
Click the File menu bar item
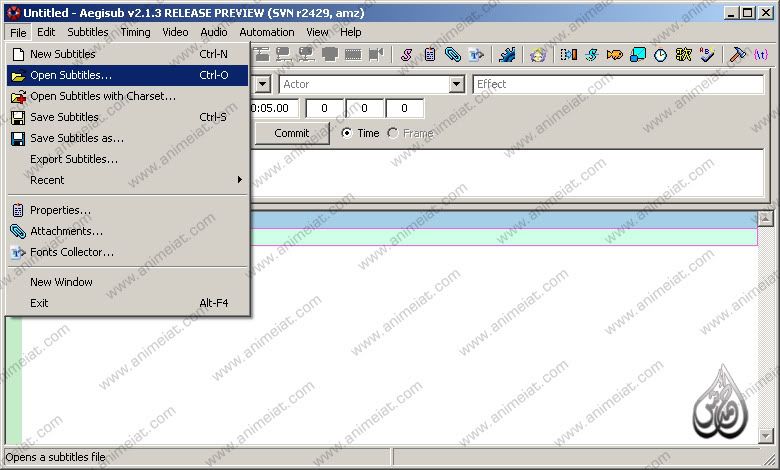18,32
